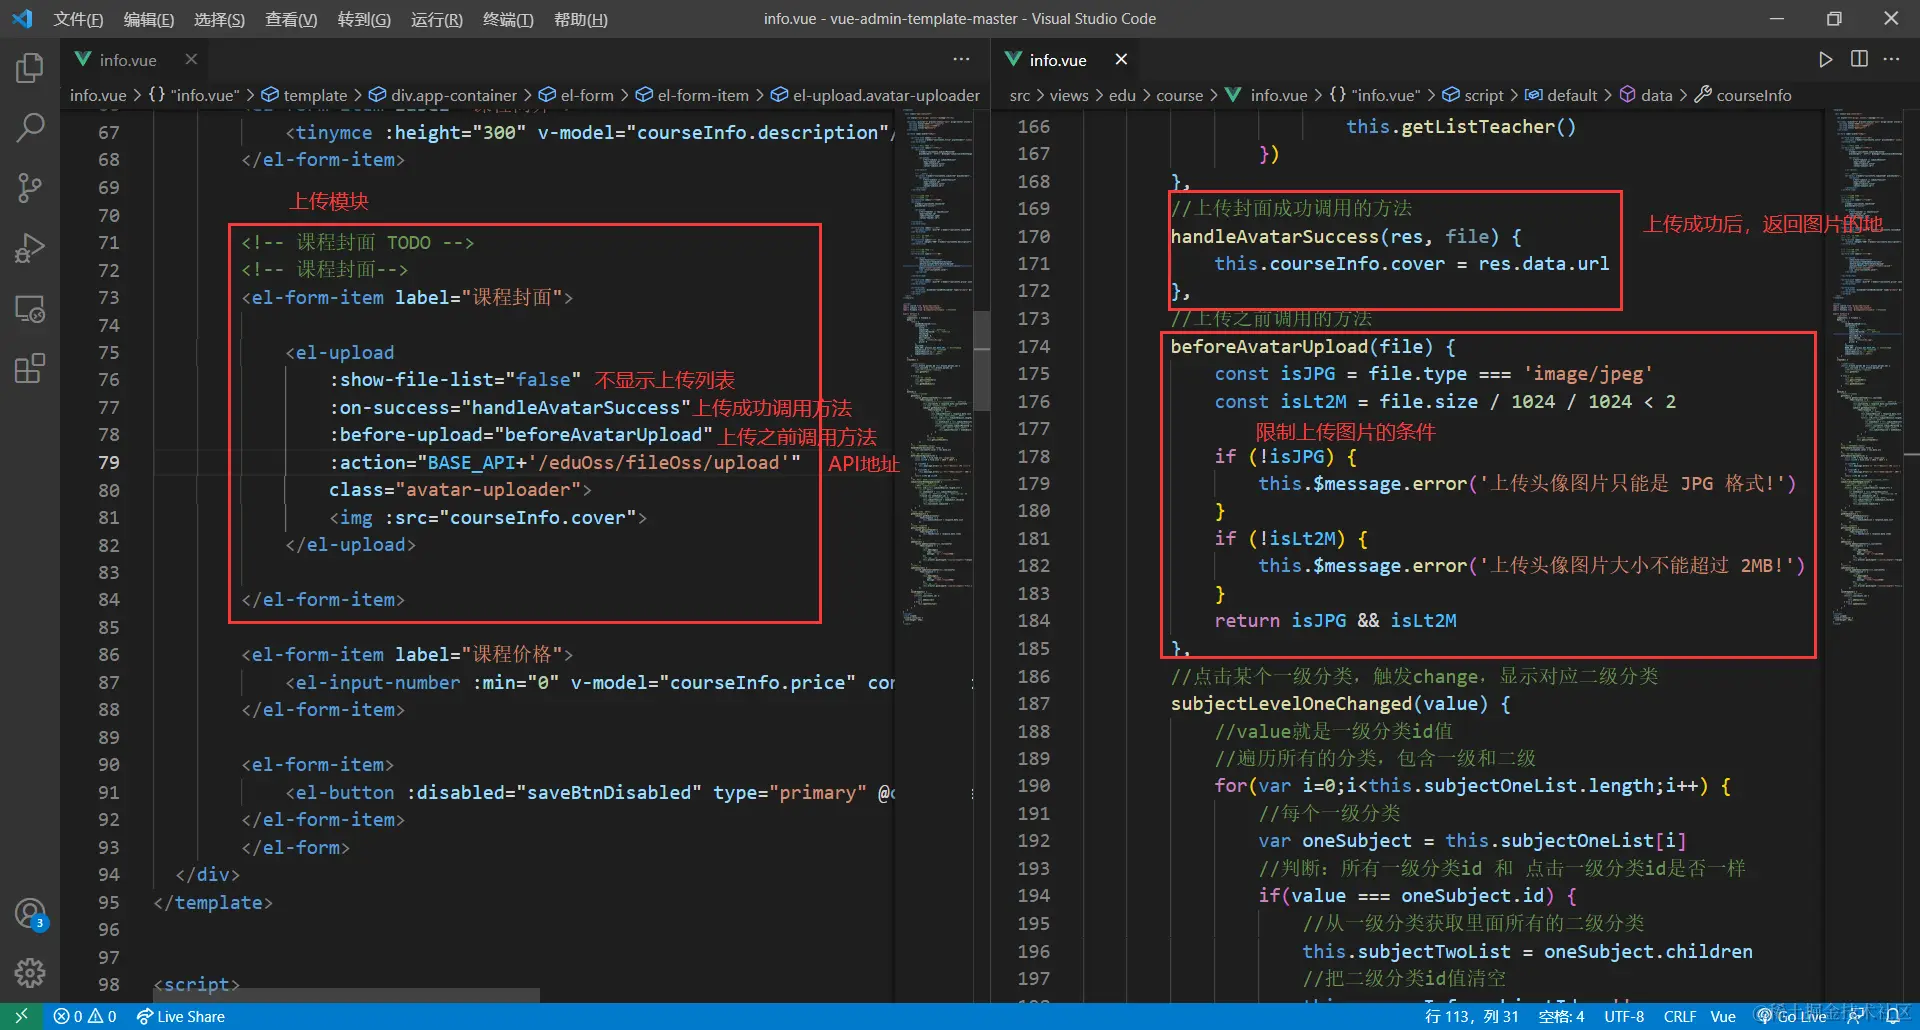Click line number 79 in left editor

[x=109, y=463]
